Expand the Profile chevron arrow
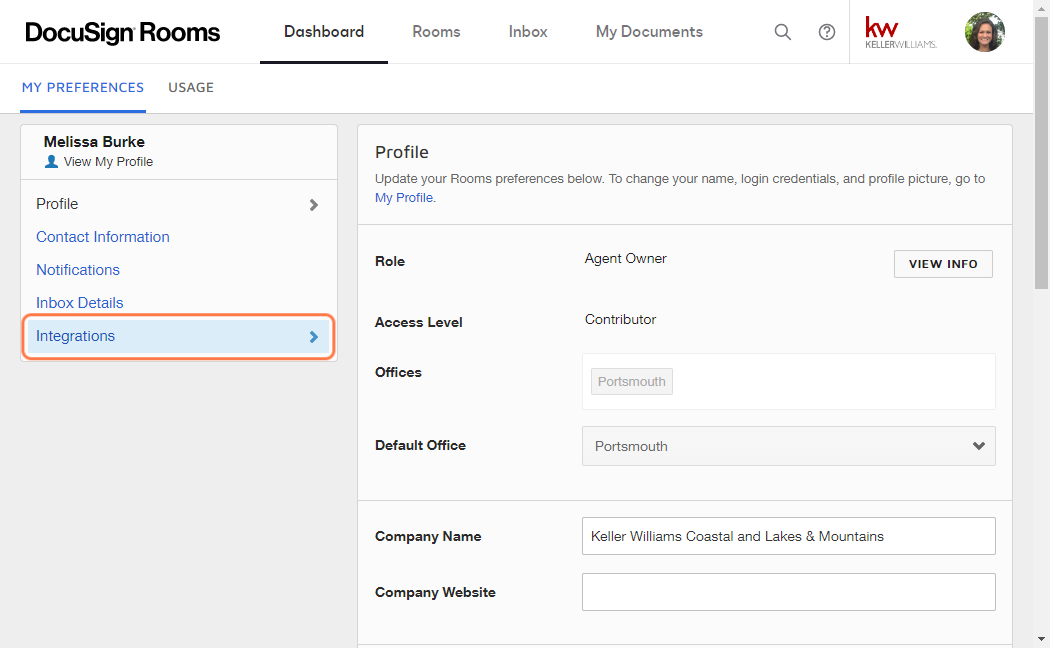This screenshot has width=1050, height=648. [x=313, y=205]
